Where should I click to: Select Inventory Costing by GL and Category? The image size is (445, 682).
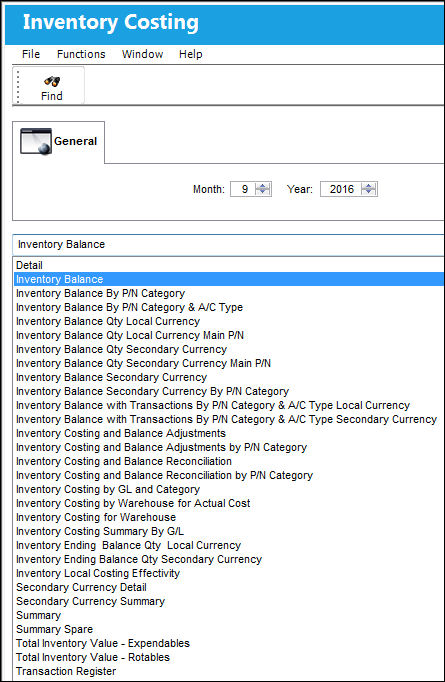pyautogui.click(x=229, y=489)
